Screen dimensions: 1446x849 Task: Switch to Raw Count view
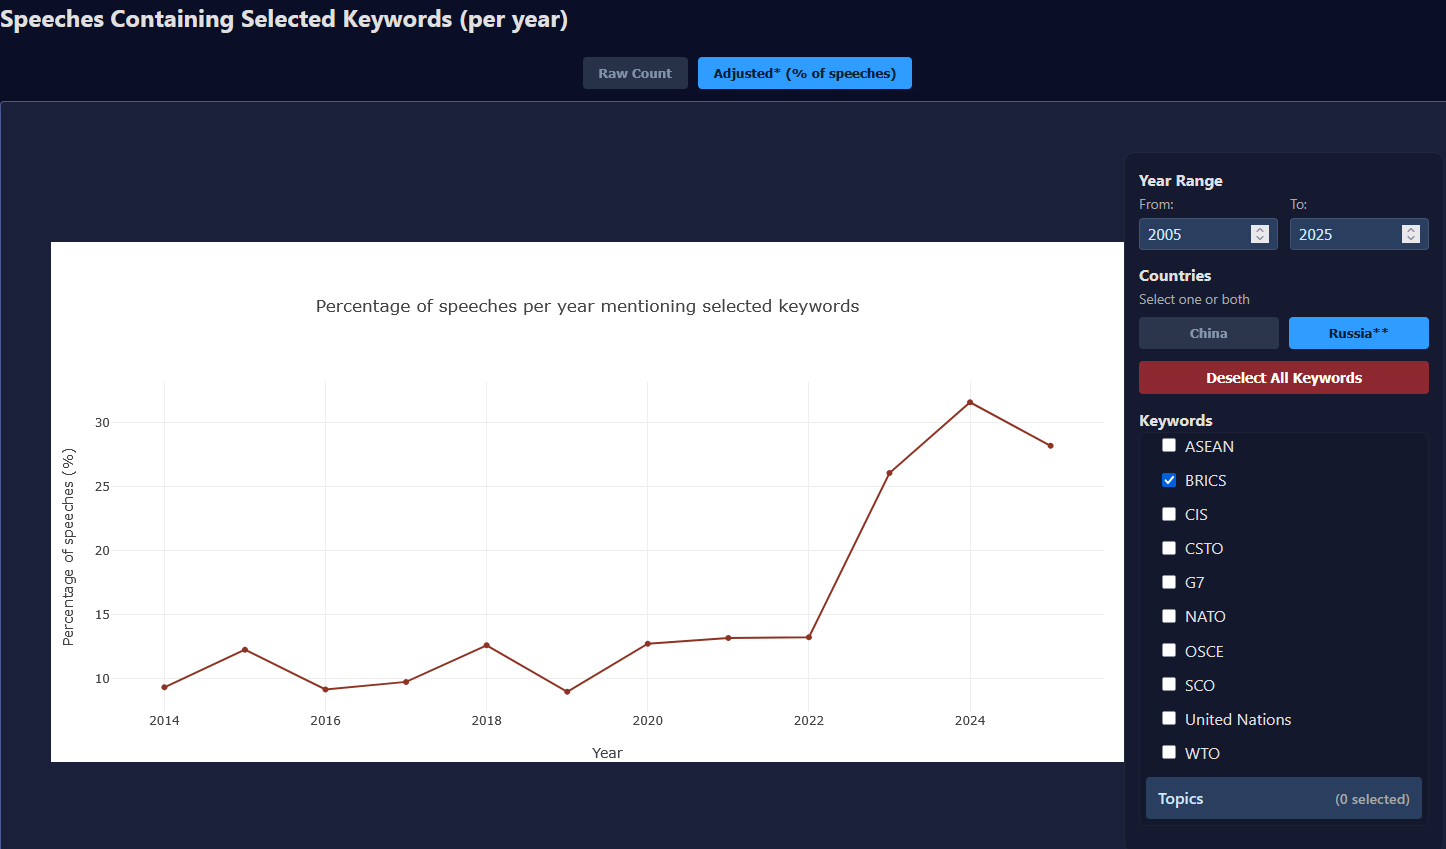(635, 73)
